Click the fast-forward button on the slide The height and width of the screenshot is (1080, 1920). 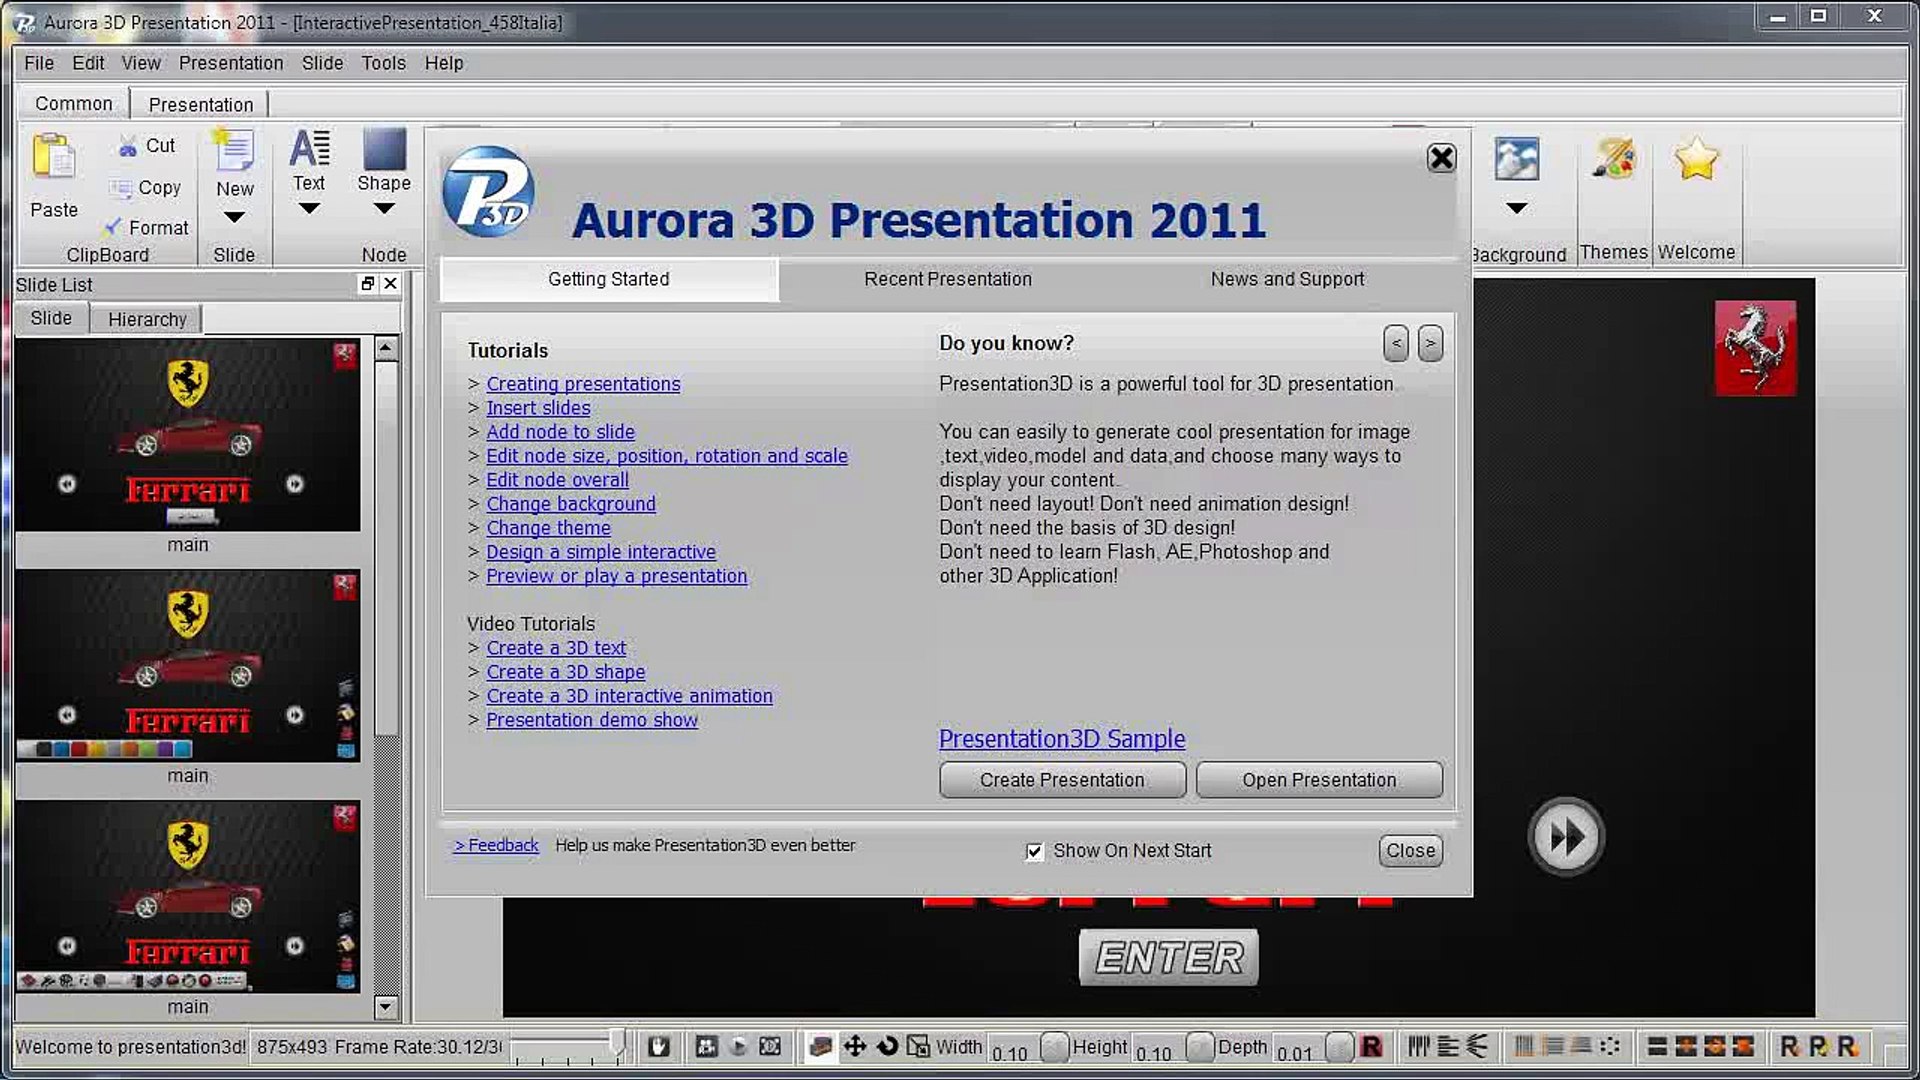pyautogui.click(x=1565, y=837)
